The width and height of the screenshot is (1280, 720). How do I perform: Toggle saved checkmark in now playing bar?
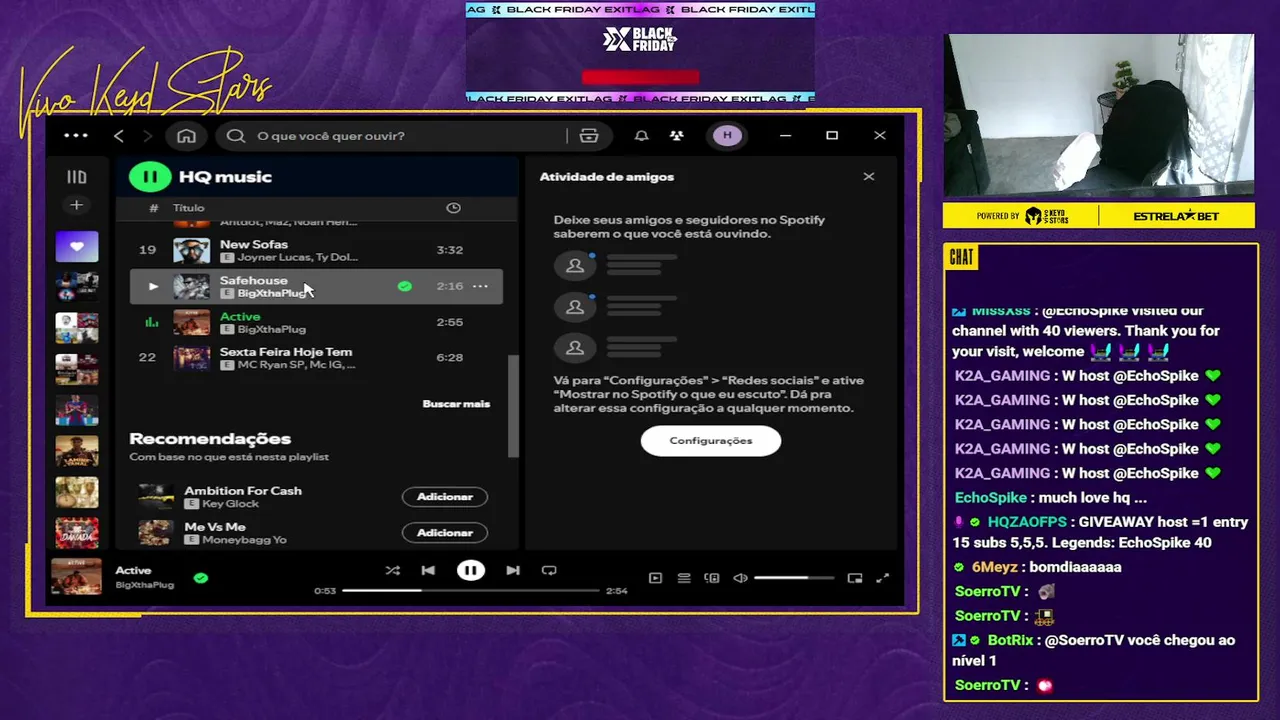coord(201,578)
